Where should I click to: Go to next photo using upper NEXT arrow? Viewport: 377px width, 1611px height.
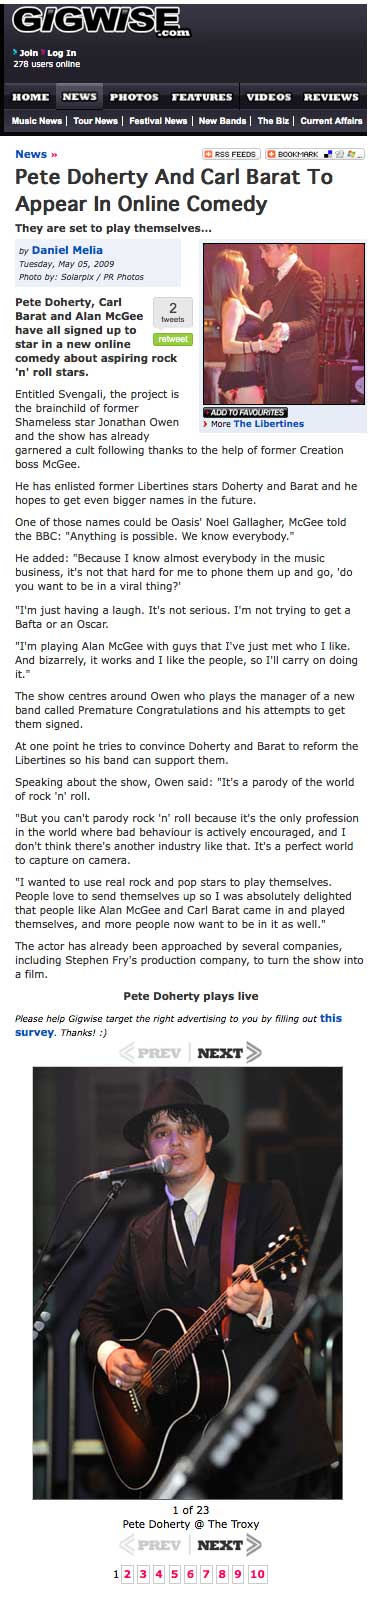(x=229, y=1052)
